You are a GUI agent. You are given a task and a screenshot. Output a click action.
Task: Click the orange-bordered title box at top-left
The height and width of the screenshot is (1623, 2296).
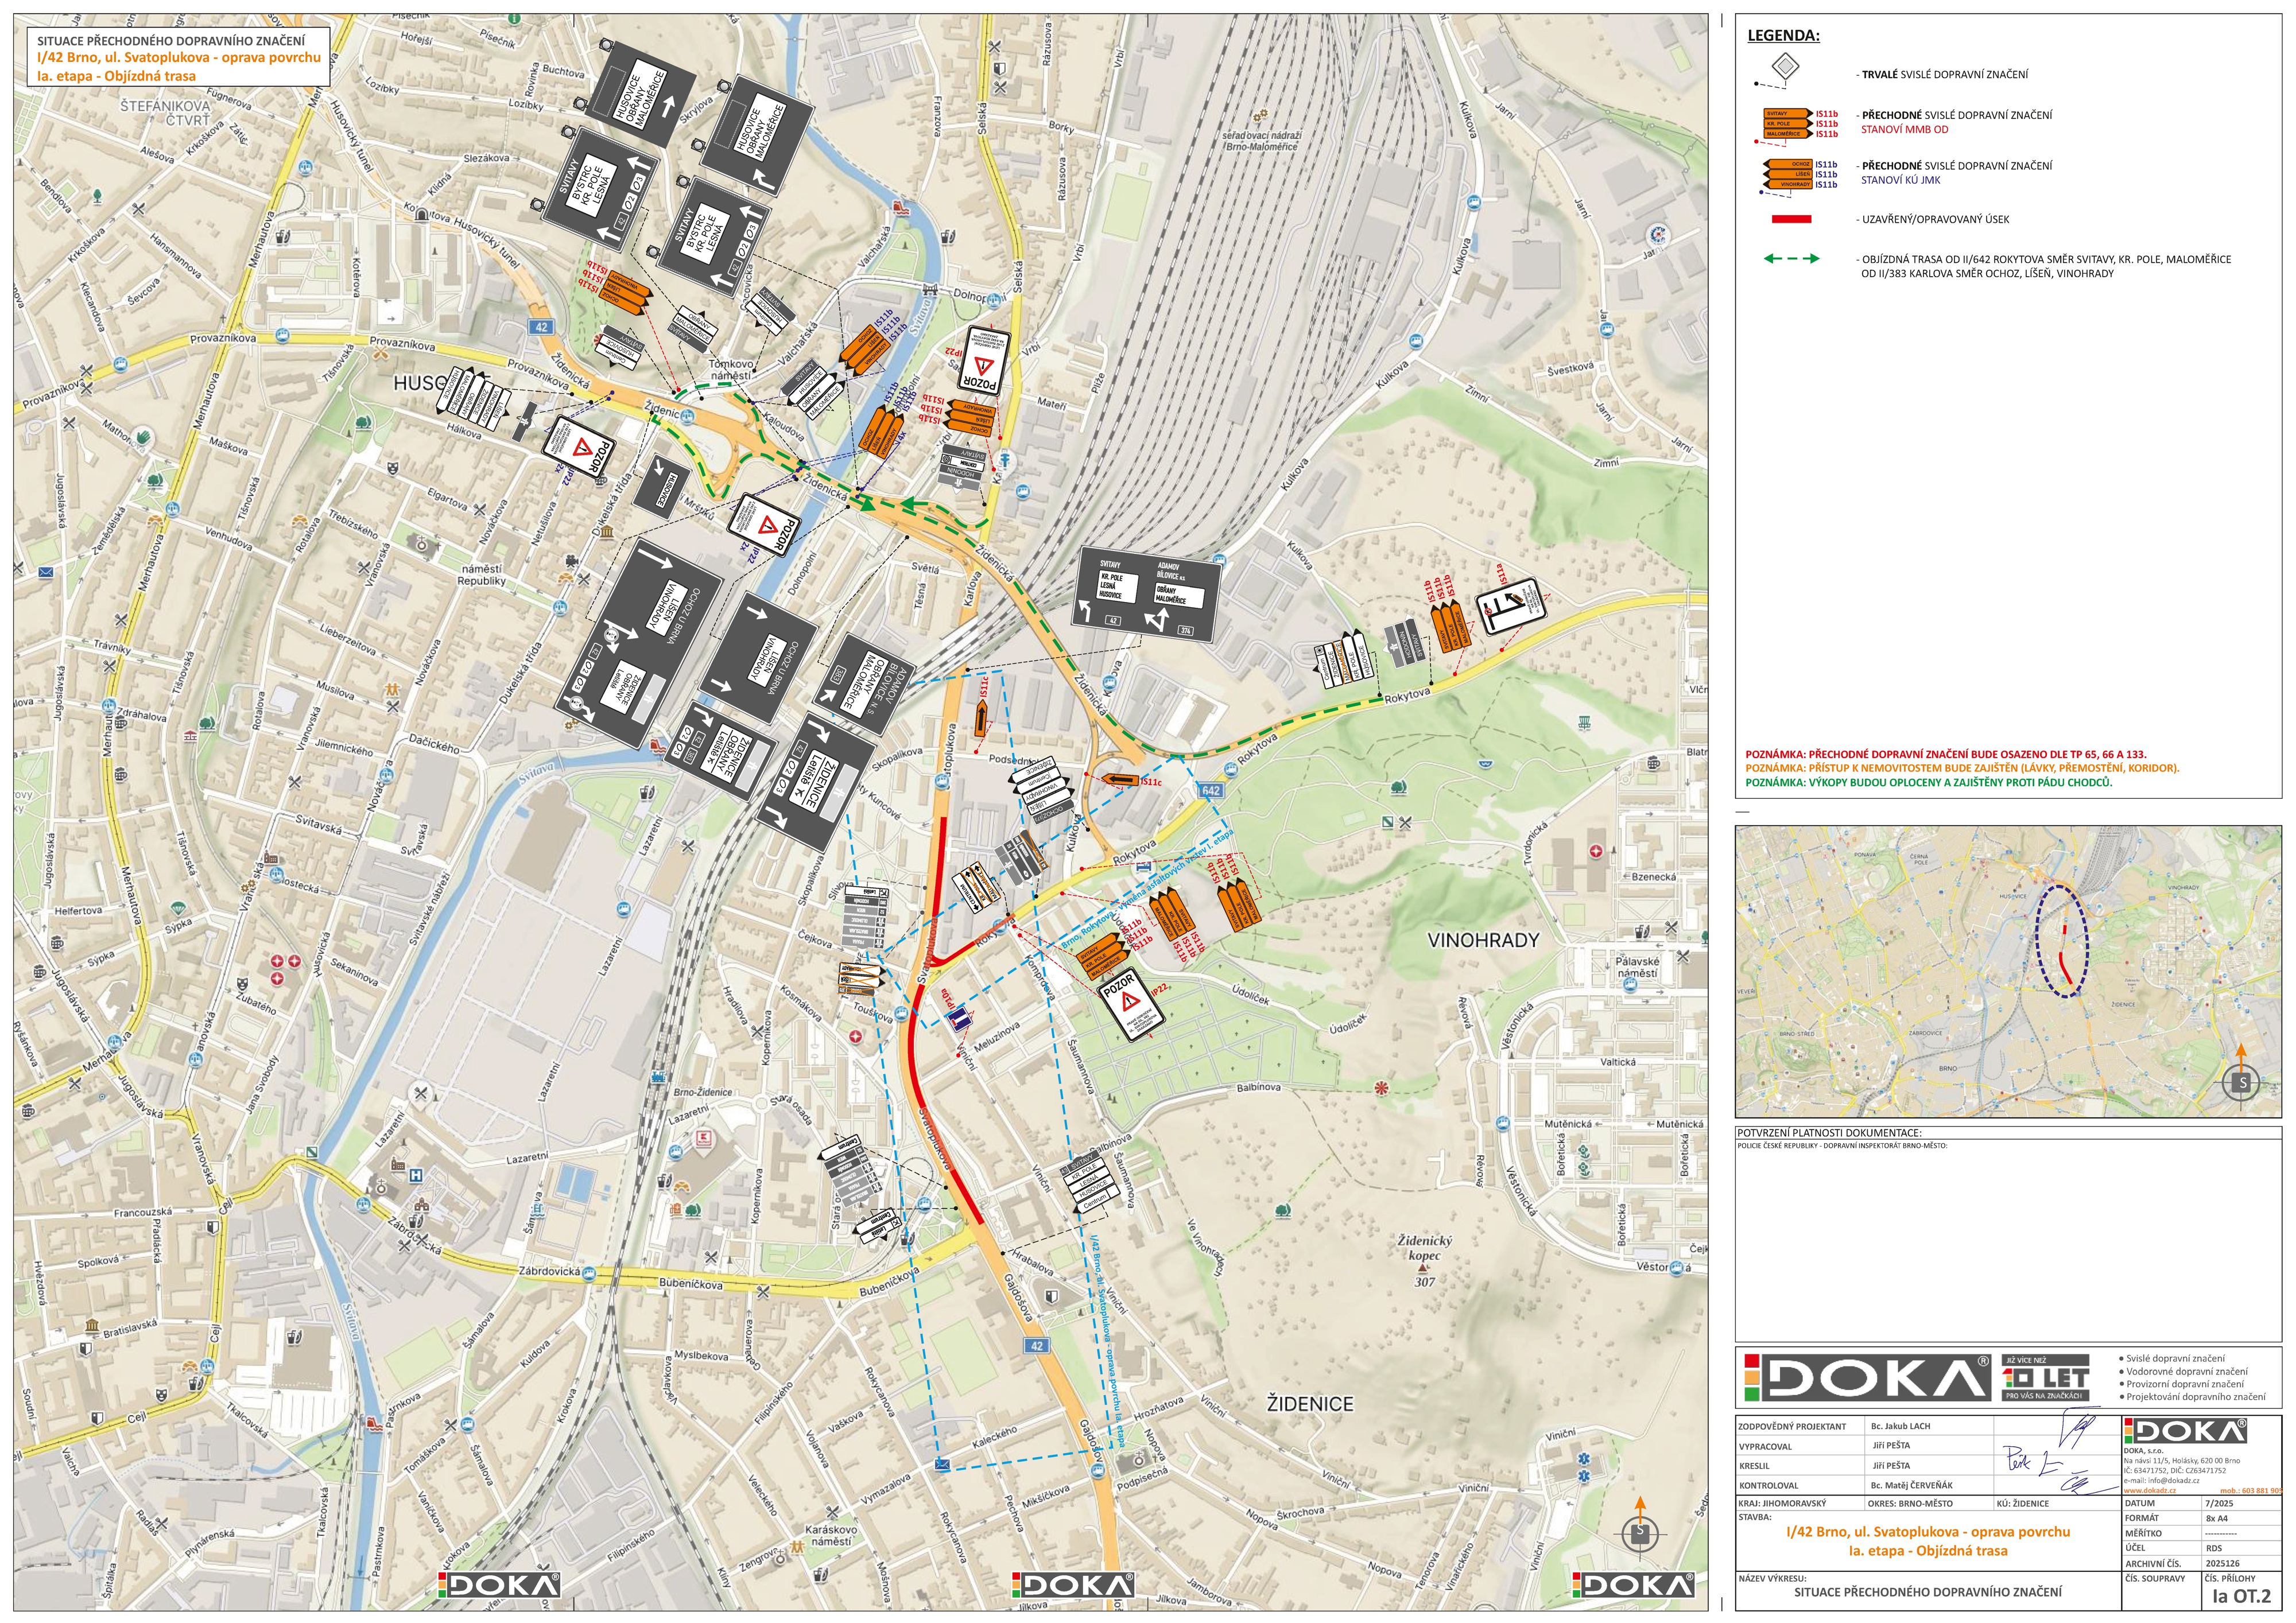(178, 58)
